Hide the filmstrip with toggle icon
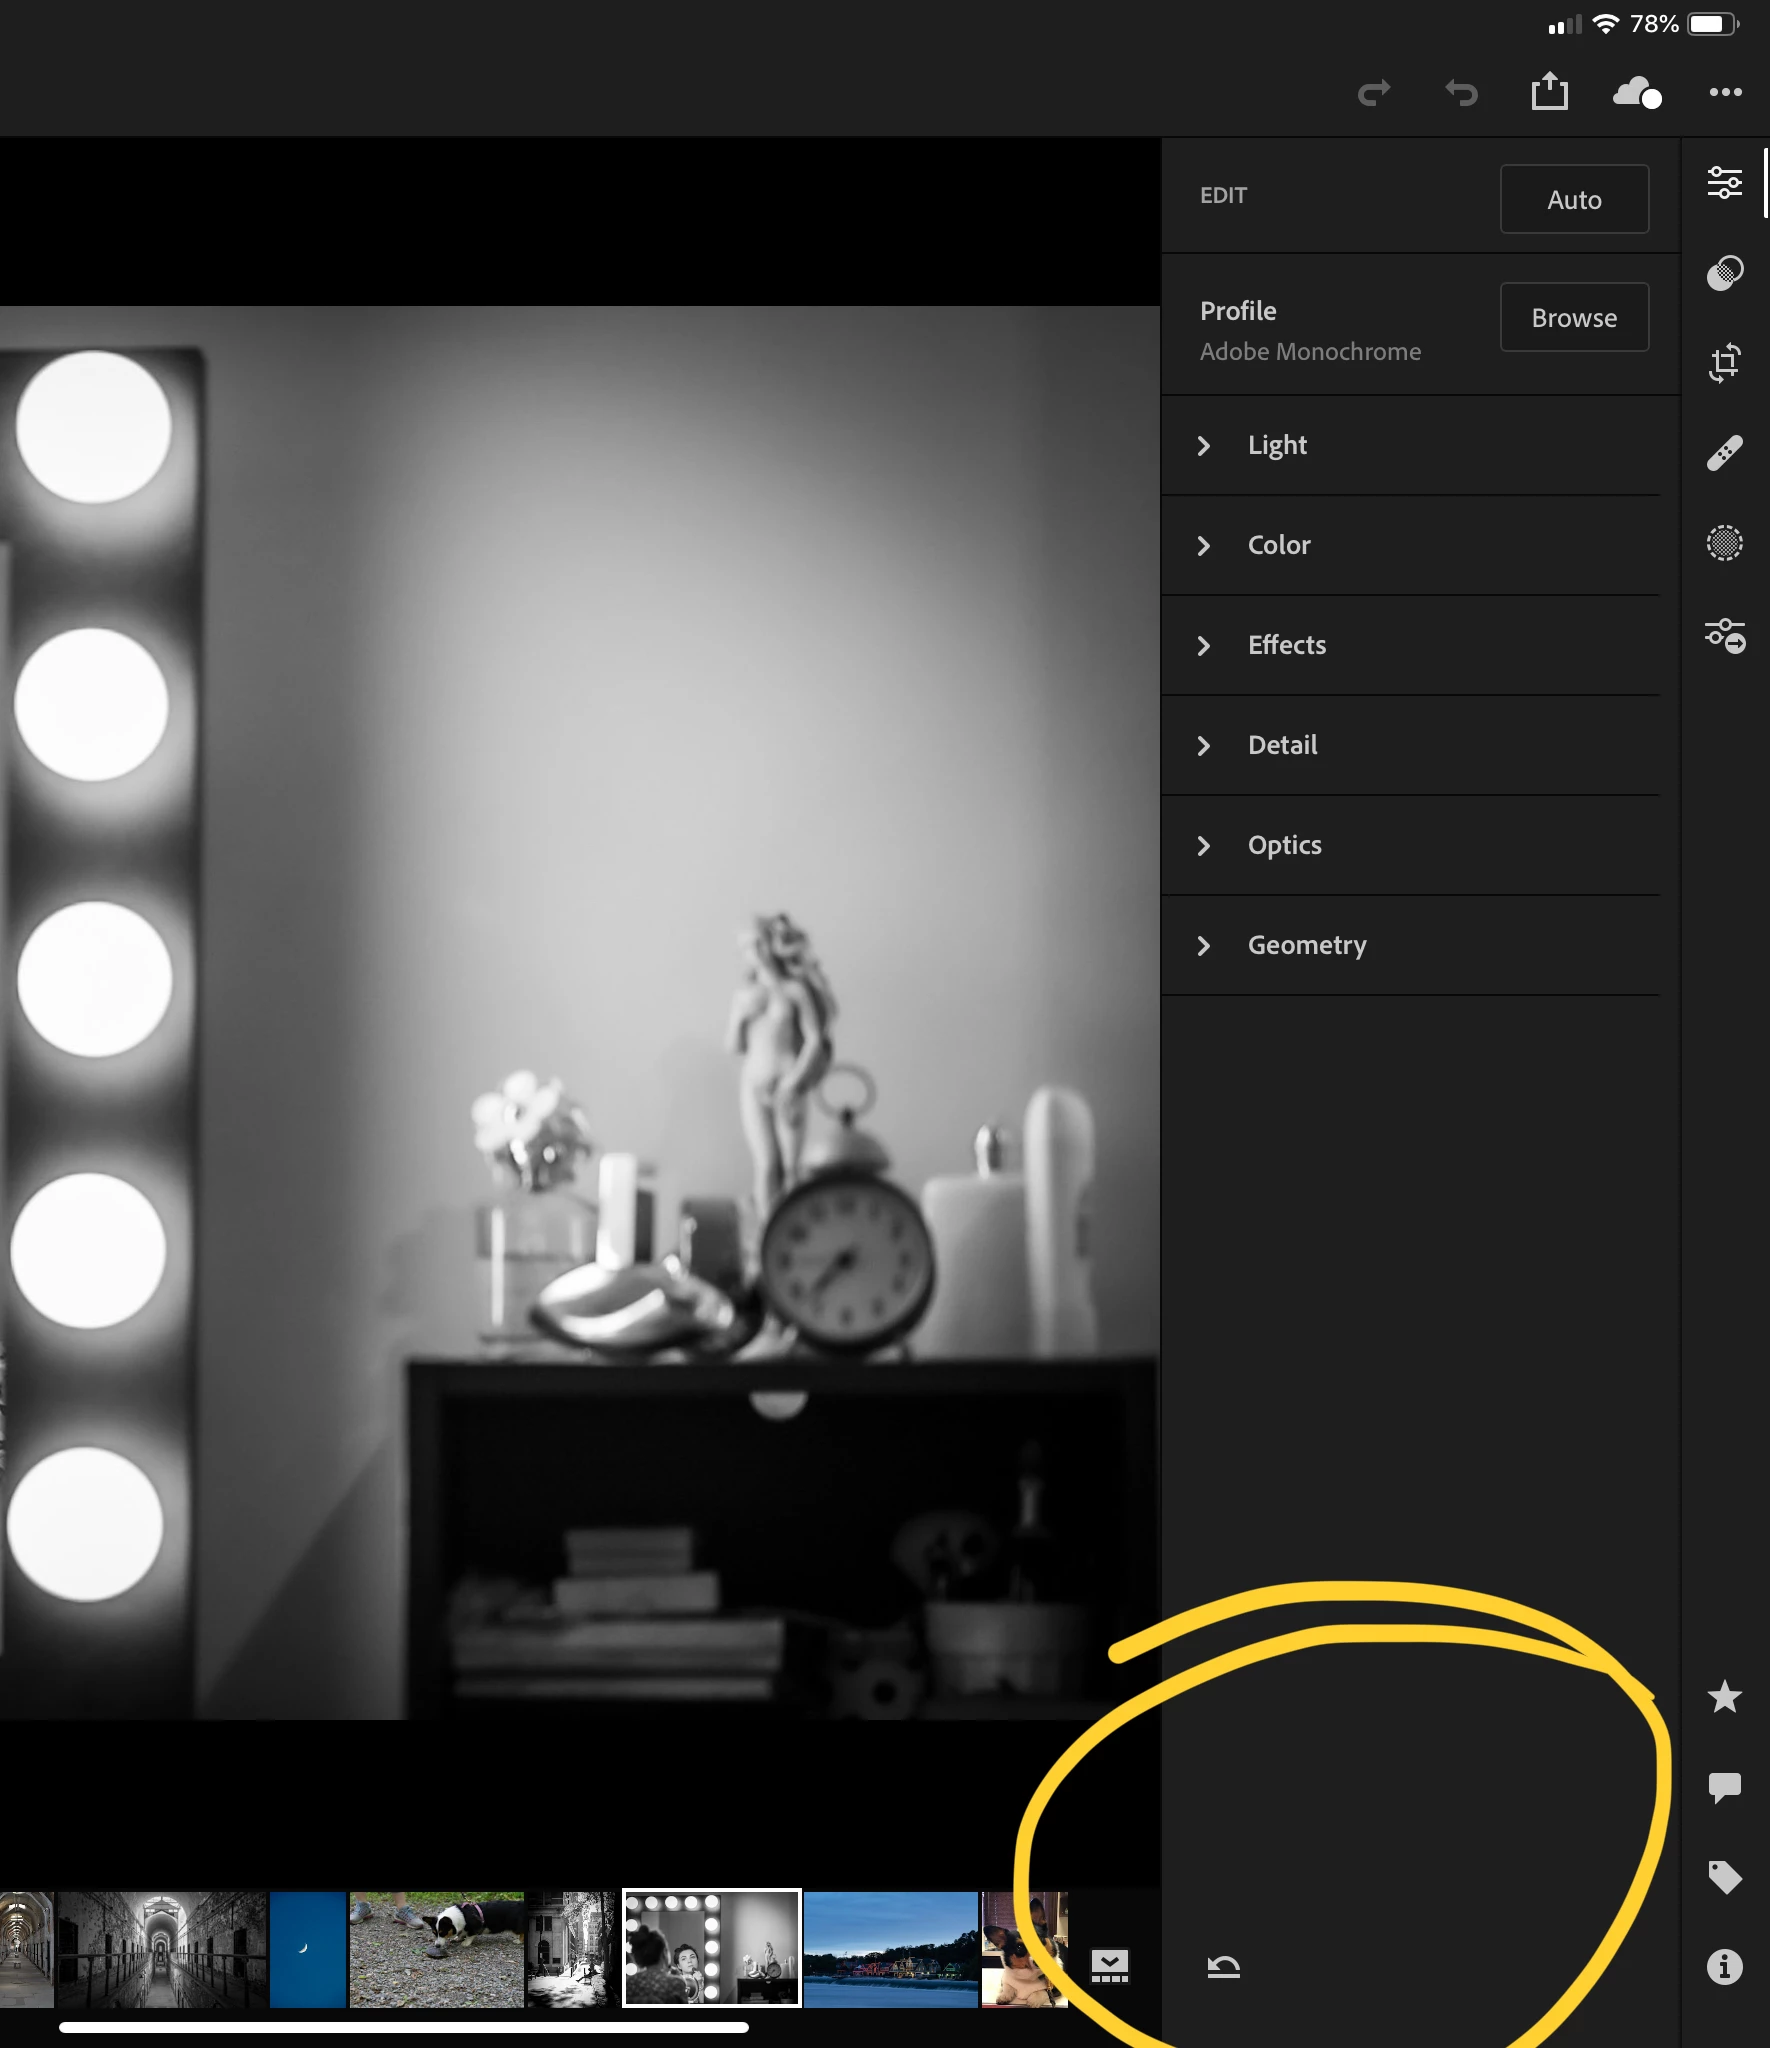Image resolution: width=1770 pixels, height=2048 pixels. coord(1110,1966)
